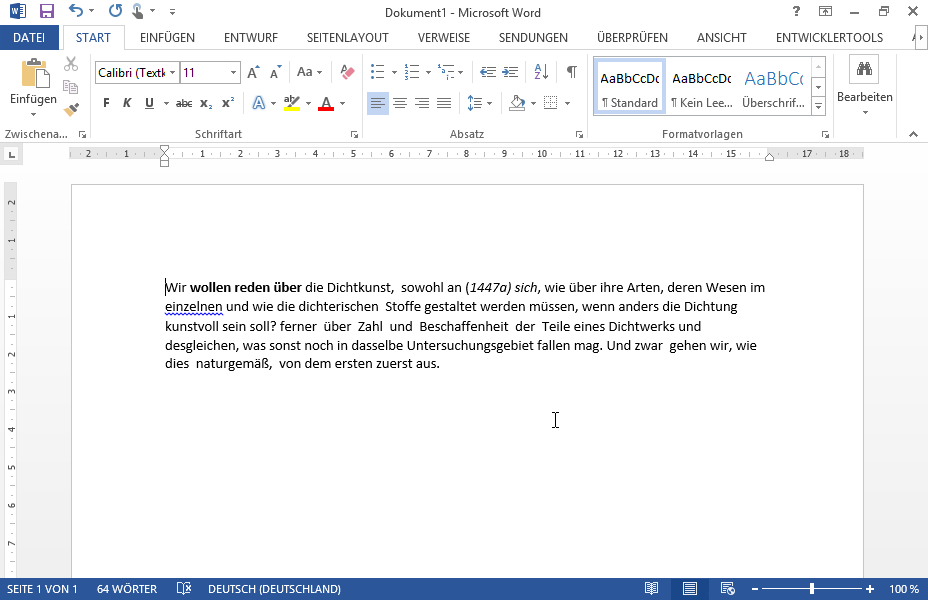Click the grow font size icon
Viewport: 928px width, 600px height.
253,72
